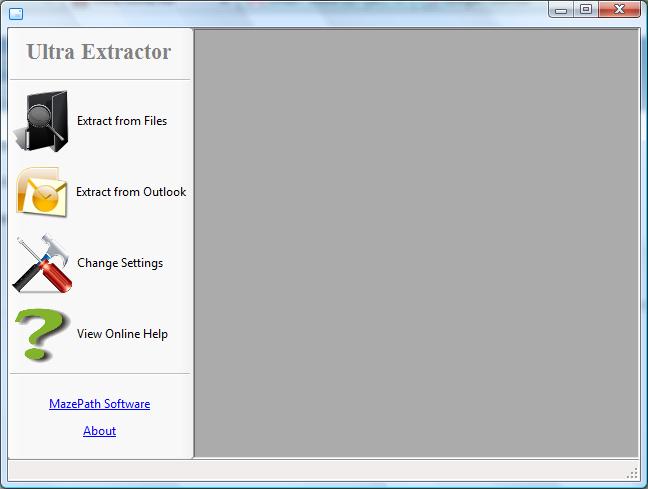Select the Extract from Files label
This screenshot has width=648, height=489.
click(122, 121)
